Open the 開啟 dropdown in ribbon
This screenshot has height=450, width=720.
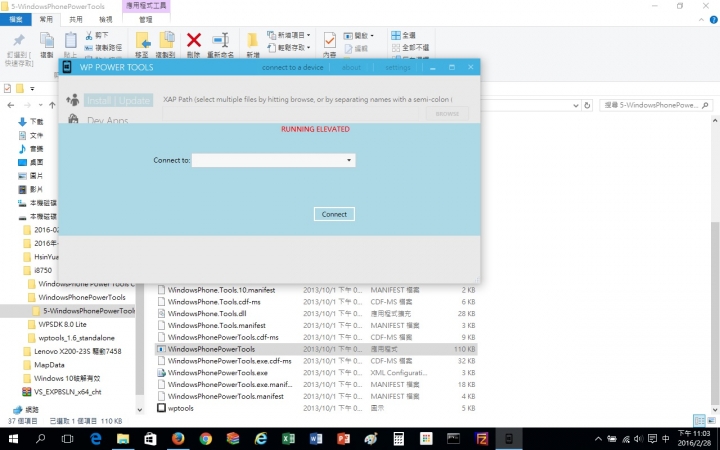[x=359, y=35]
